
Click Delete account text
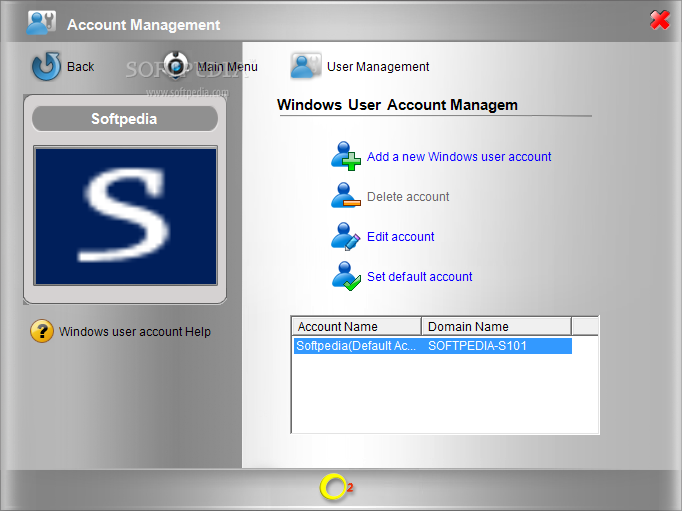[408, 197]
